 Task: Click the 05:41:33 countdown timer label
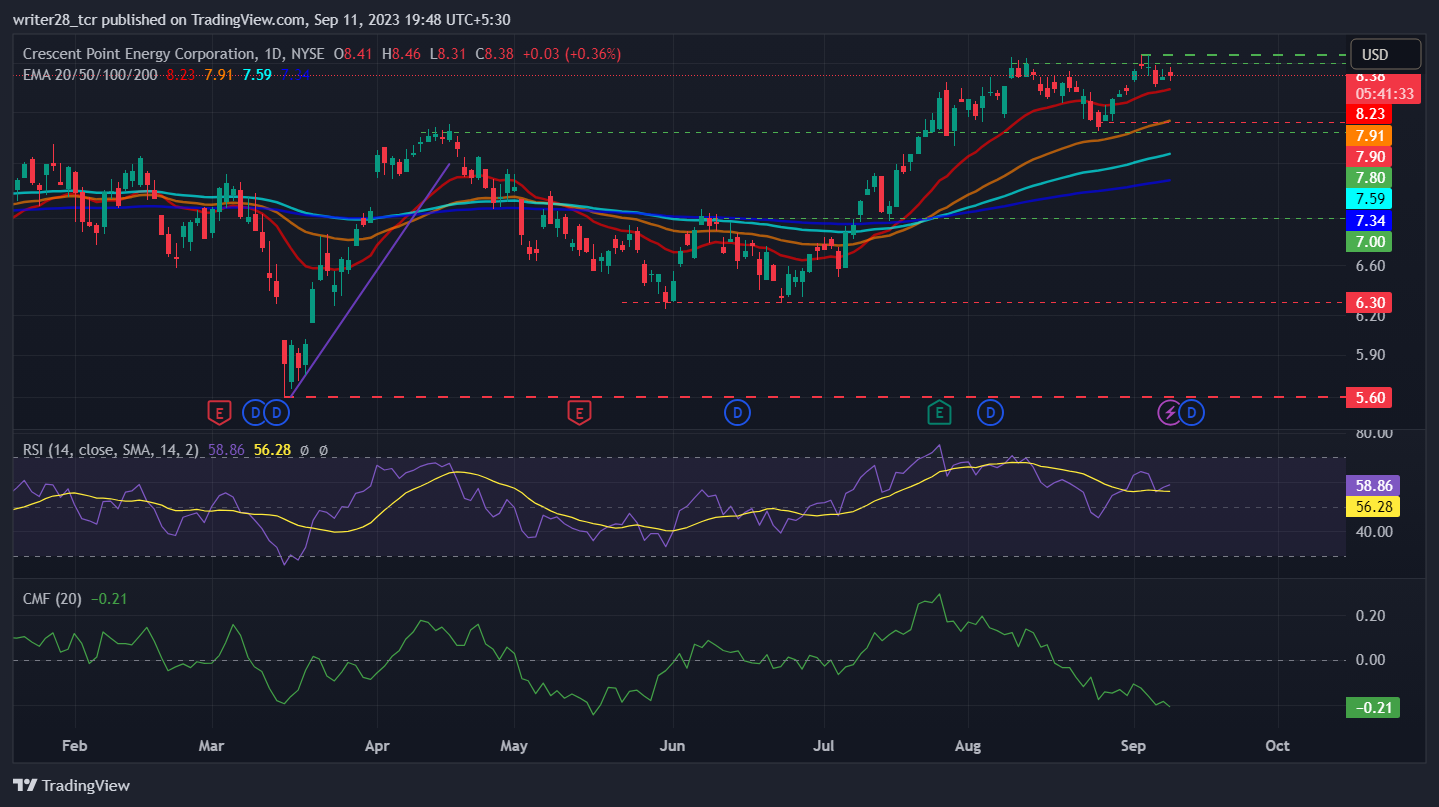point(1384,93)
